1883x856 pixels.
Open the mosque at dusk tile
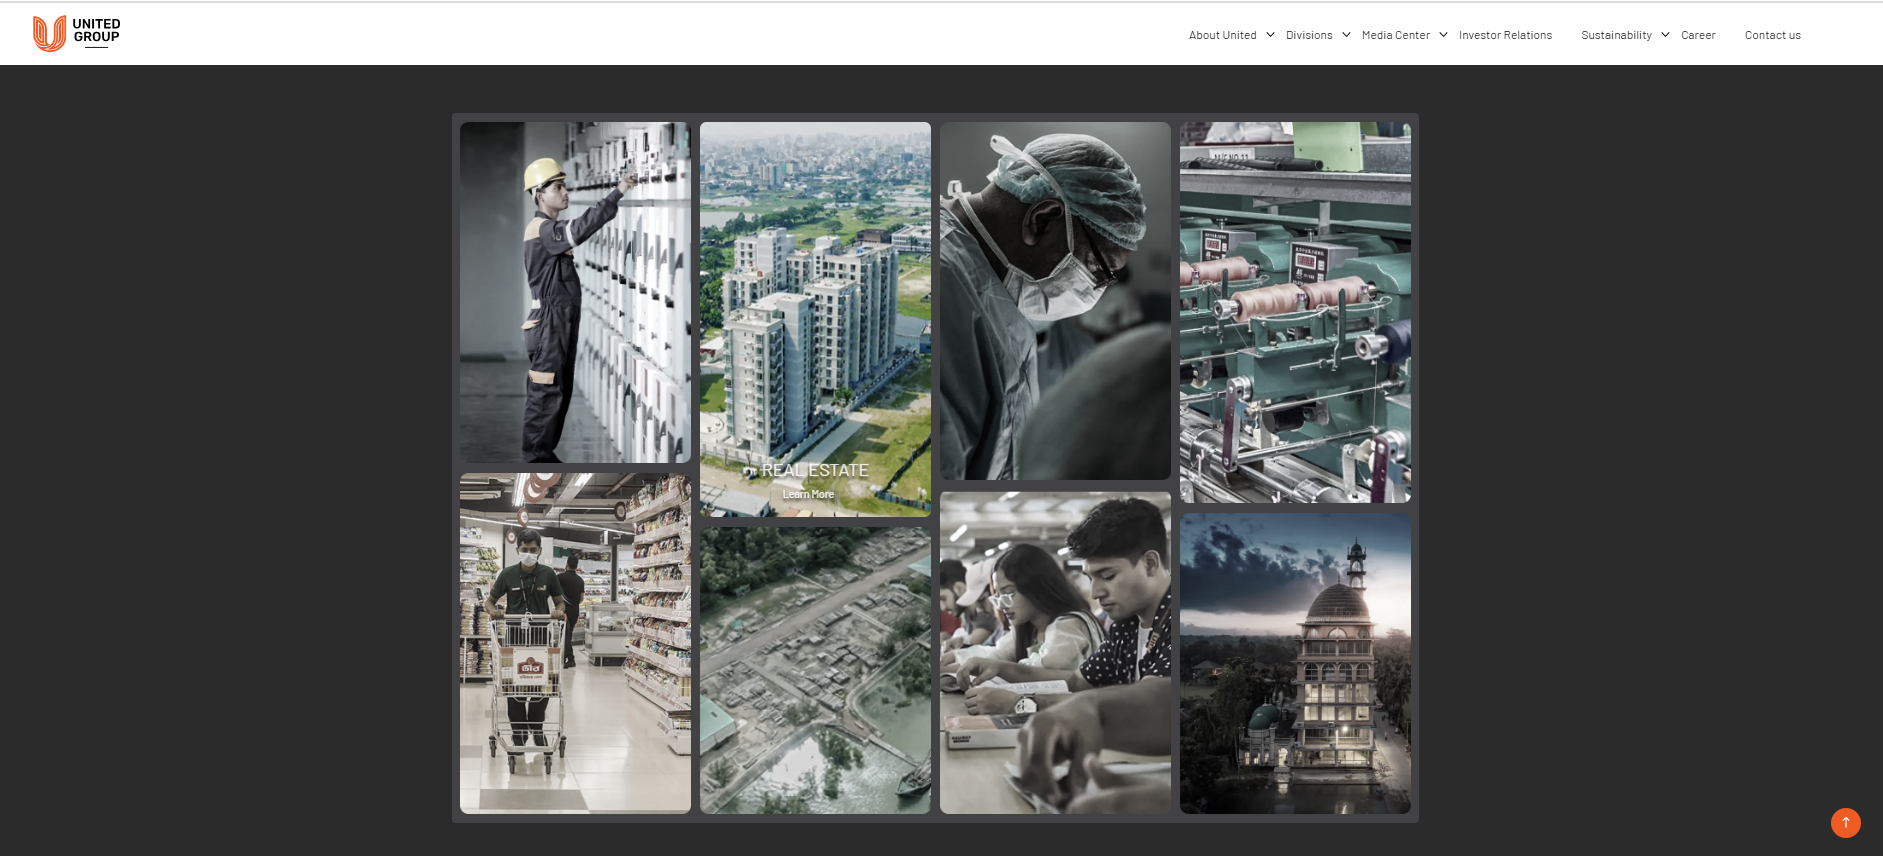point(1295,663)
